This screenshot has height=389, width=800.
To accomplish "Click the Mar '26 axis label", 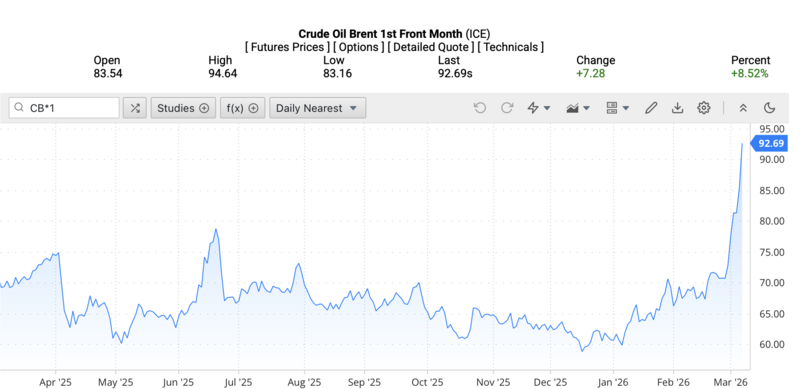I will 731,381.
